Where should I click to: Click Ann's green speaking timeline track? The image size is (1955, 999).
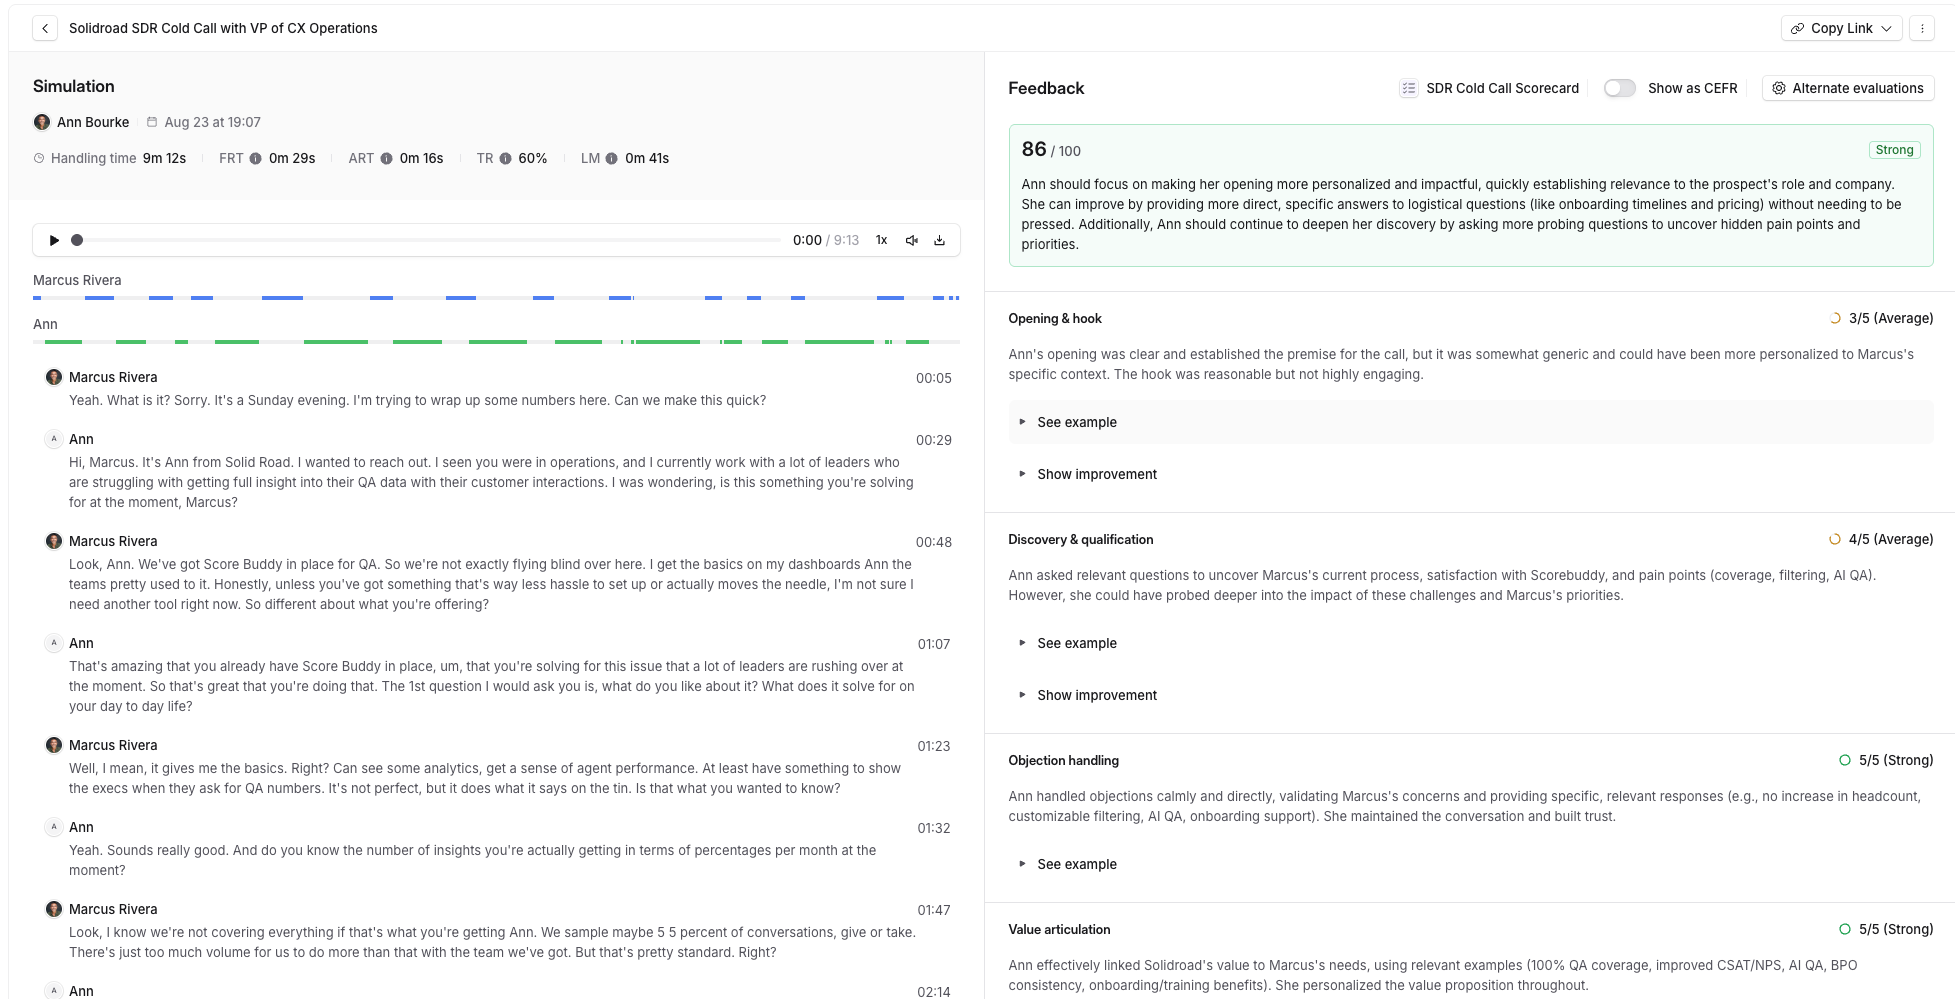coord(496,342)
